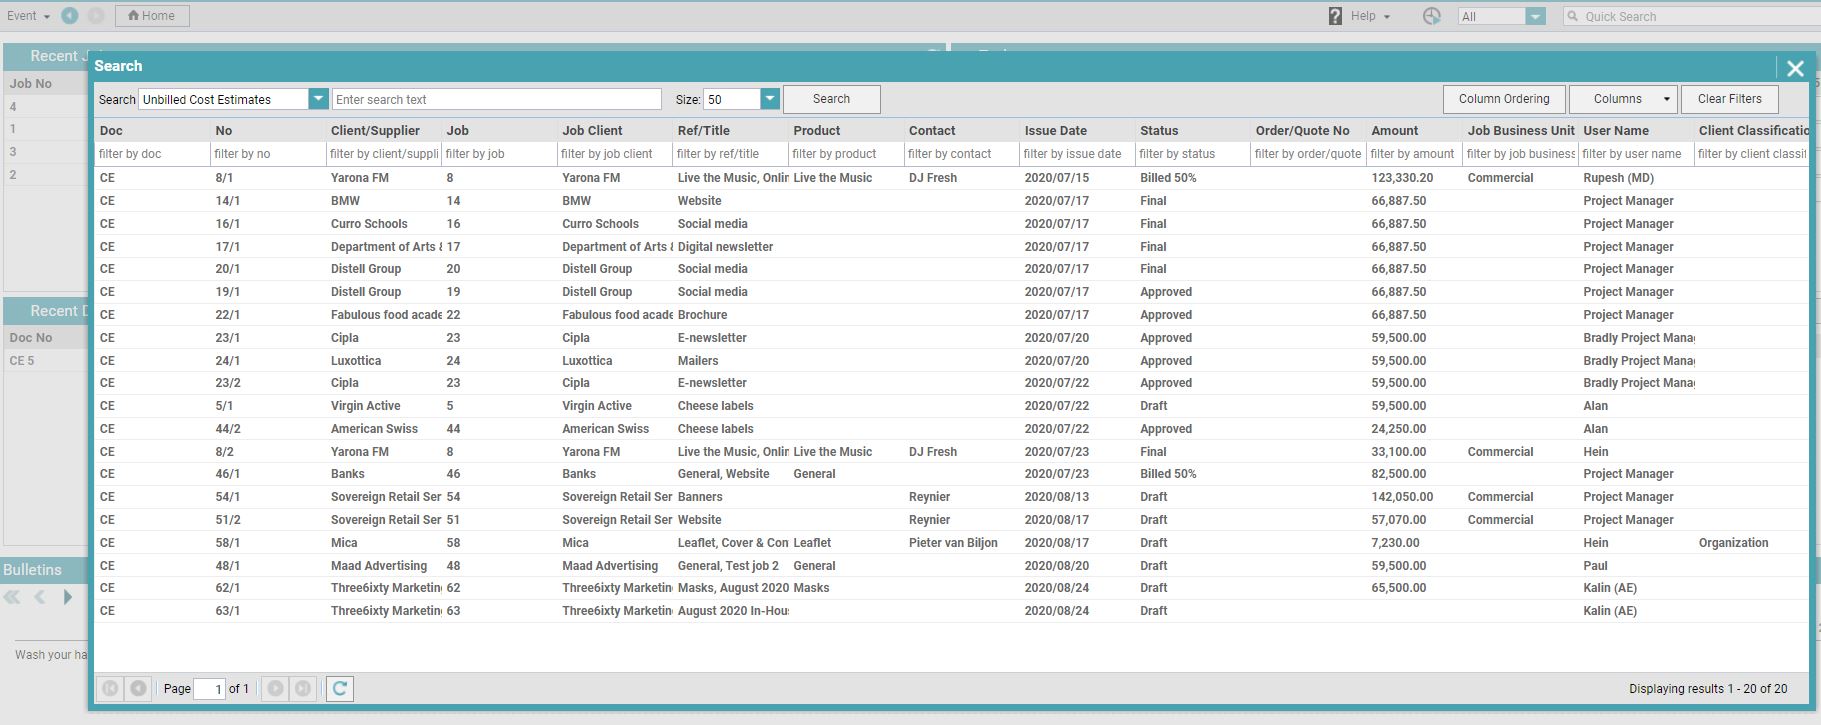1821x725 pixels.
Task: Click amount 123,330.20
Action: [1402, 178]
